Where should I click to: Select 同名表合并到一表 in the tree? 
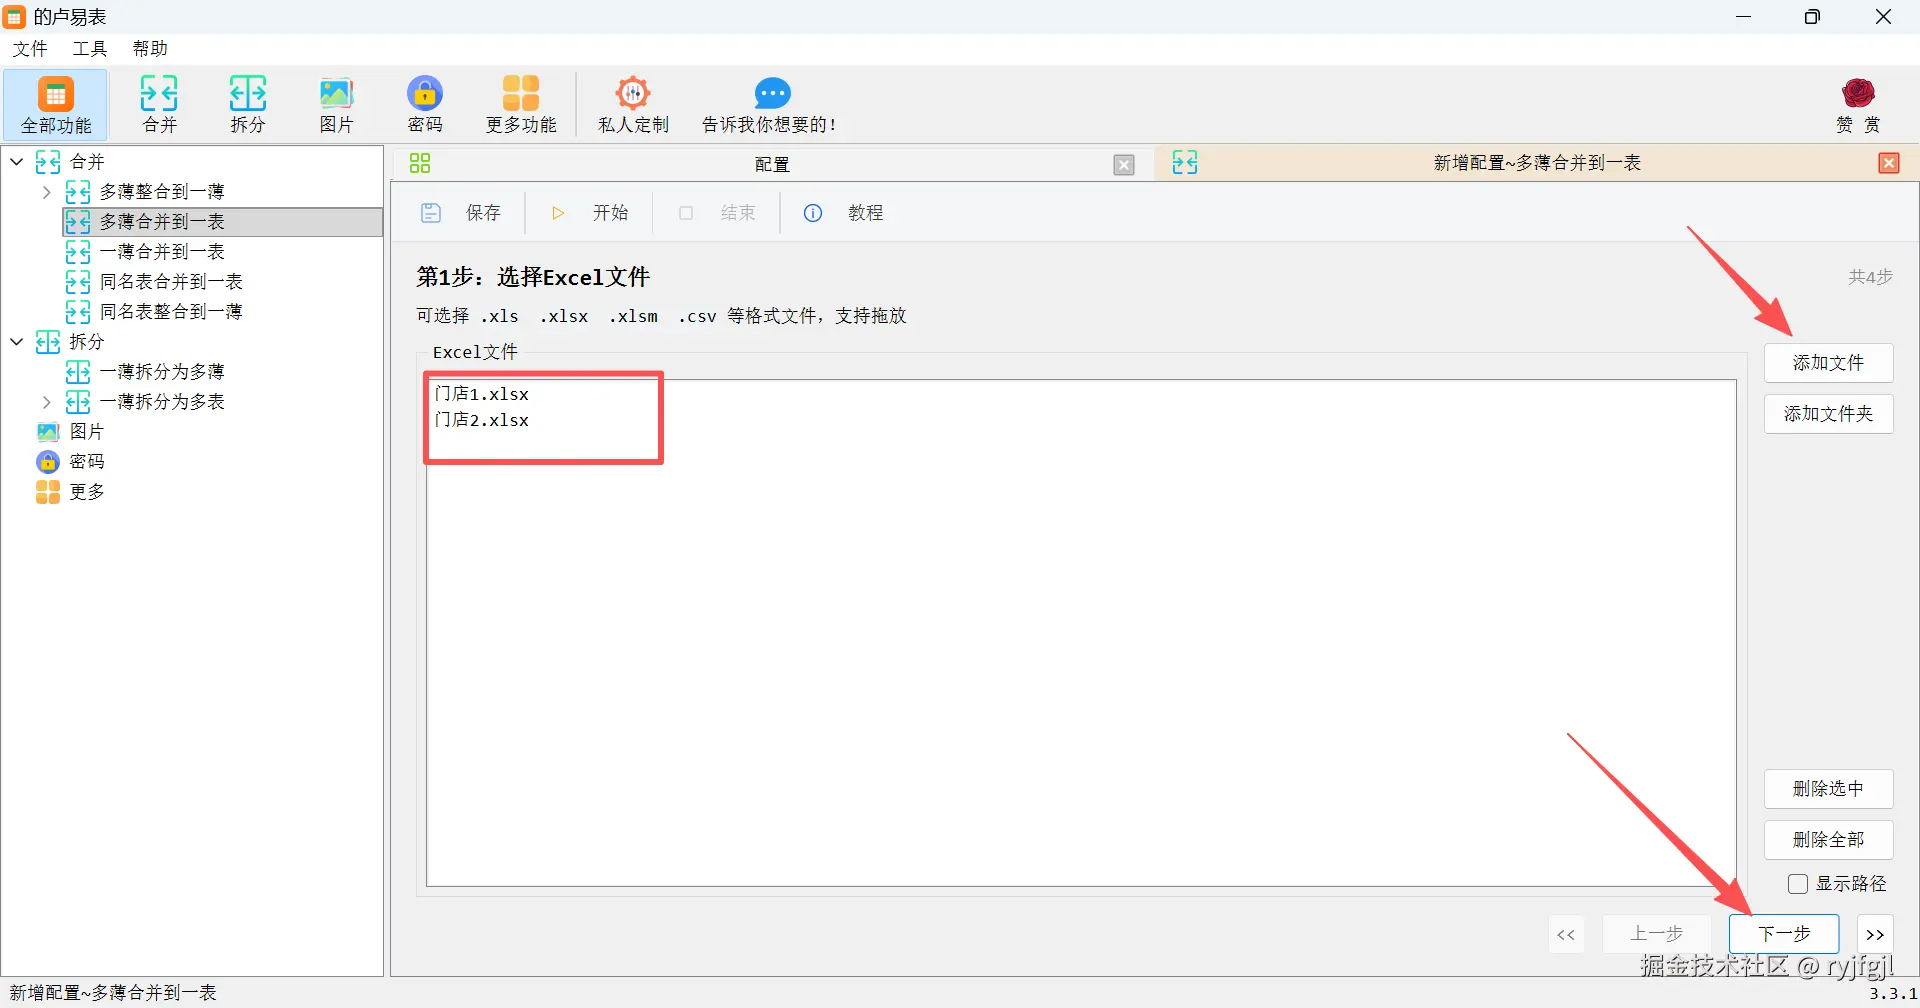click(x=171, y=282)
